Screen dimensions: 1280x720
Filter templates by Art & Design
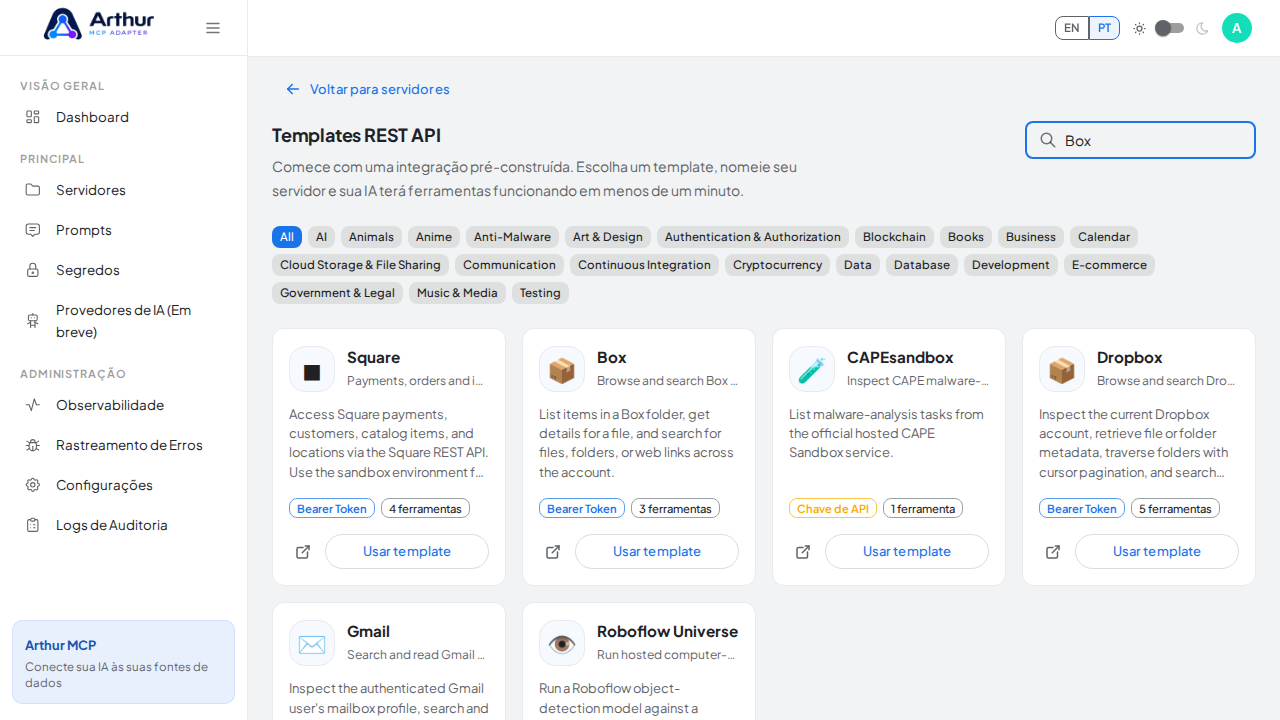(608, 237)
